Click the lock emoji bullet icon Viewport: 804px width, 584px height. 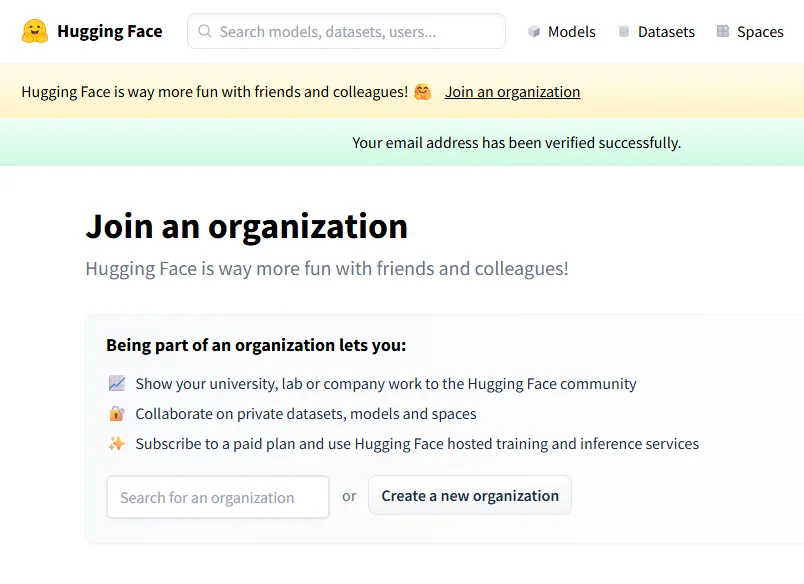117,414
